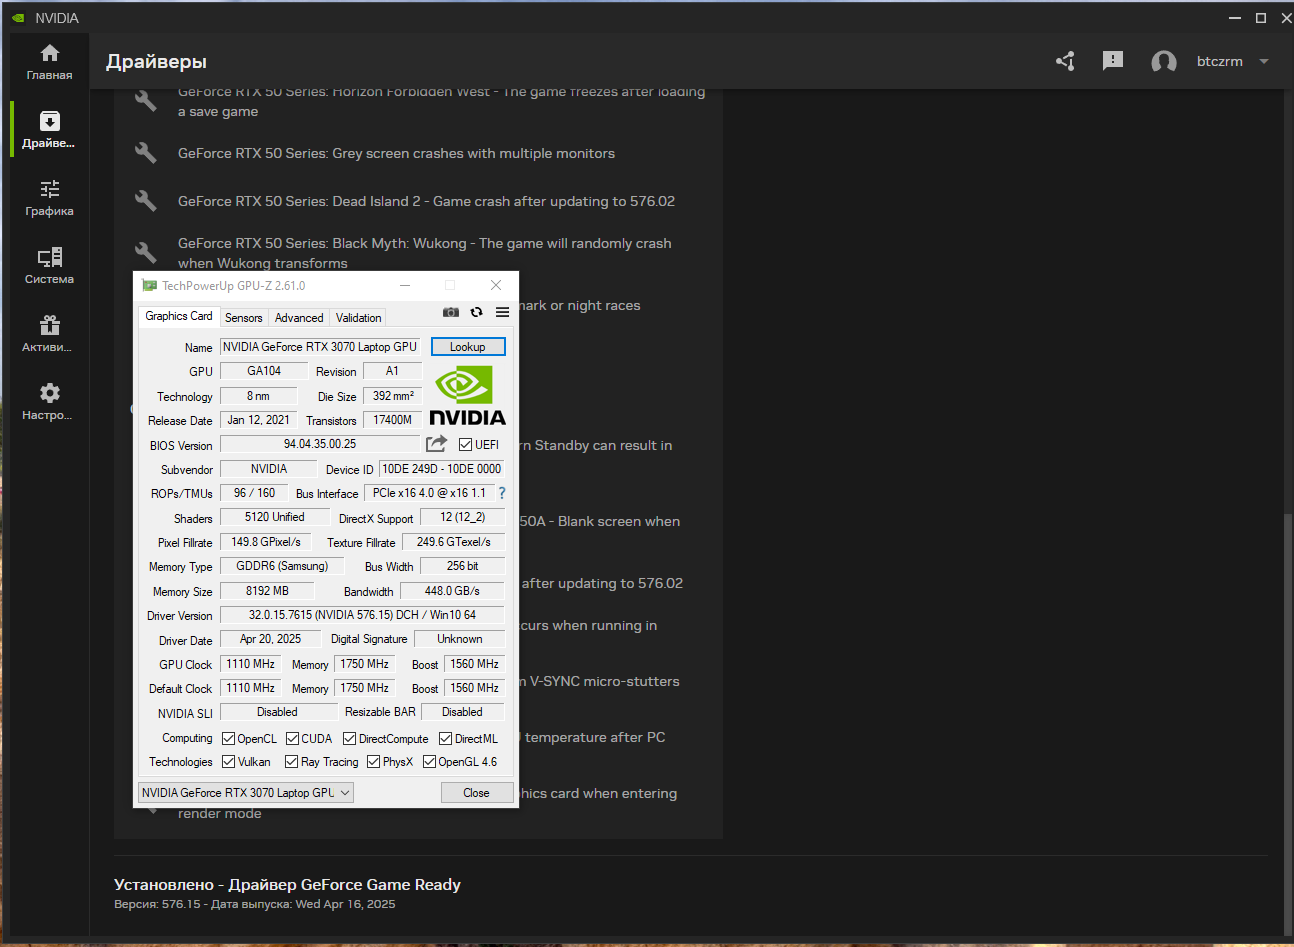Expand the GPU selection dropdown
This screenshot has height=947, width=1294.
click(246, 793)
